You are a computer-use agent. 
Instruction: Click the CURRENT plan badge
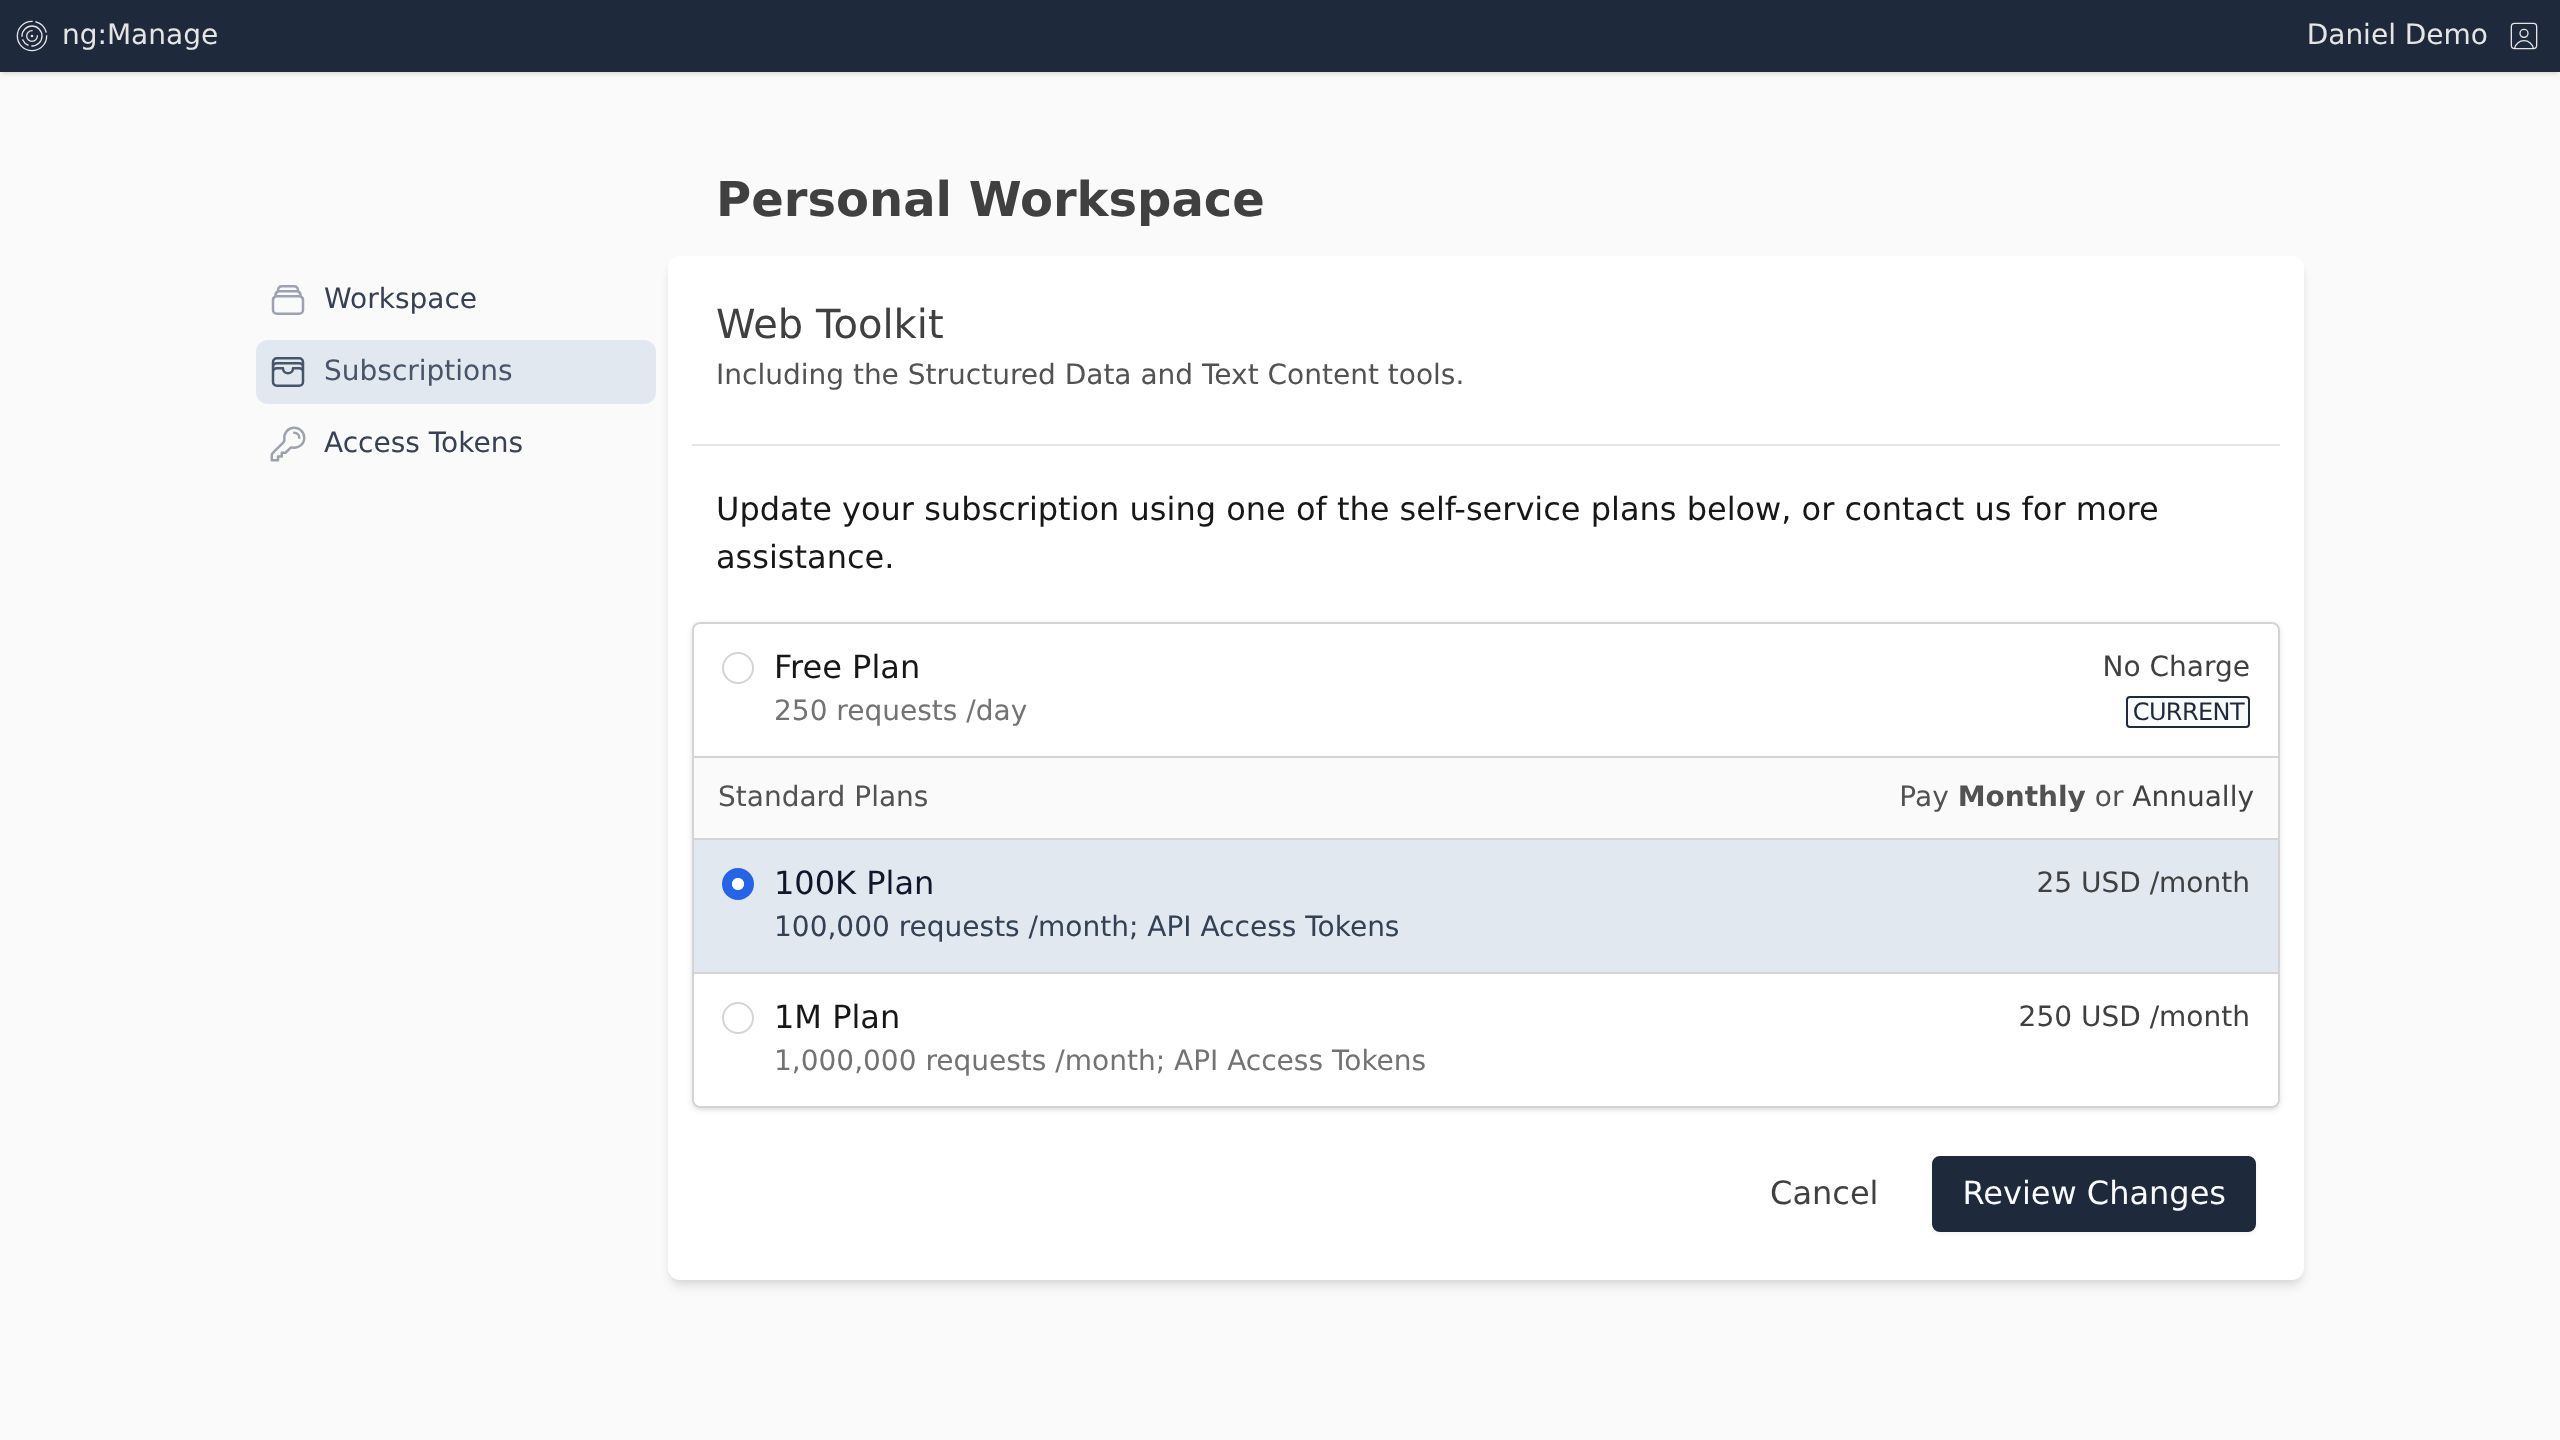[x=2187, y=712]
